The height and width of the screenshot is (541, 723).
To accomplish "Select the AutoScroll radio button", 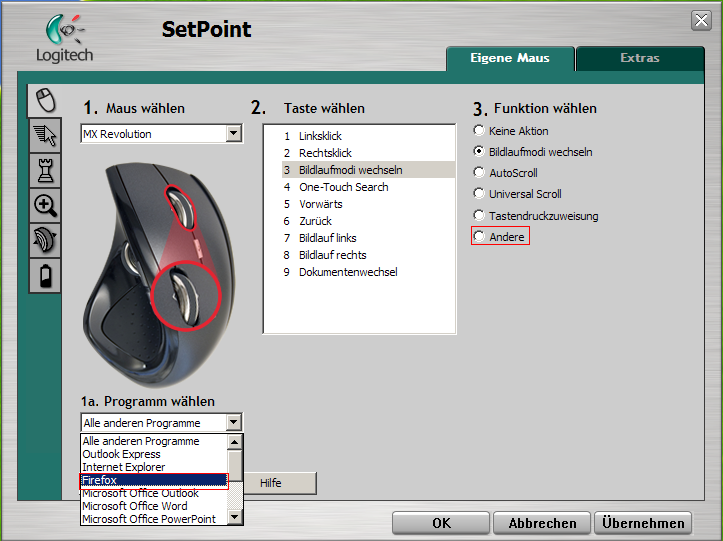I will (479, 172).
